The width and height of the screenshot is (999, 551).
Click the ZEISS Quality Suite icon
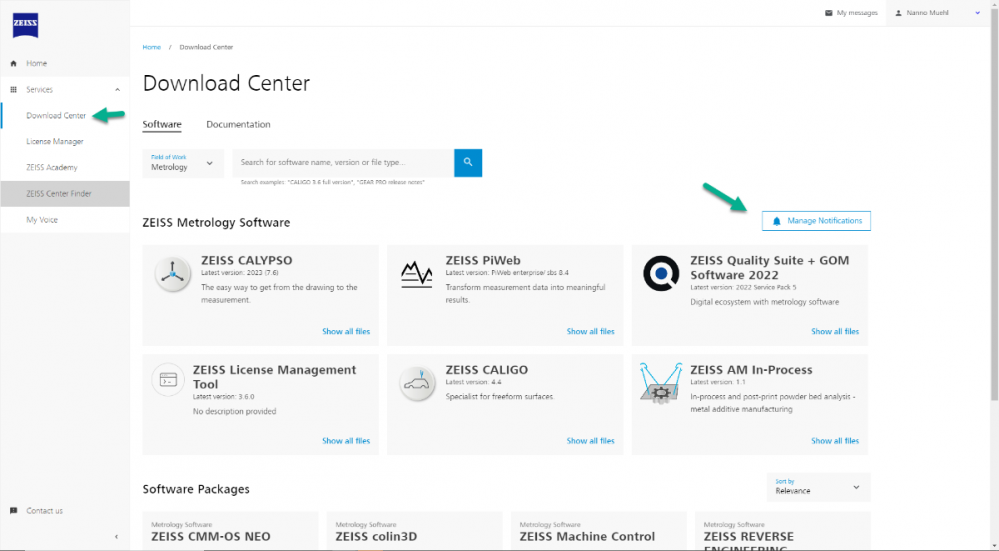pos(661,273)
